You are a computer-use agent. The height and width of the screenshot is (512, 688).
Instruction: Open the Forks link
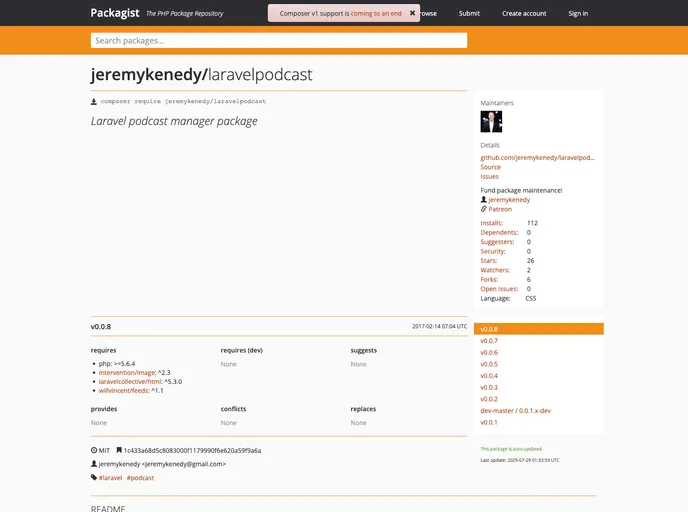489,279
